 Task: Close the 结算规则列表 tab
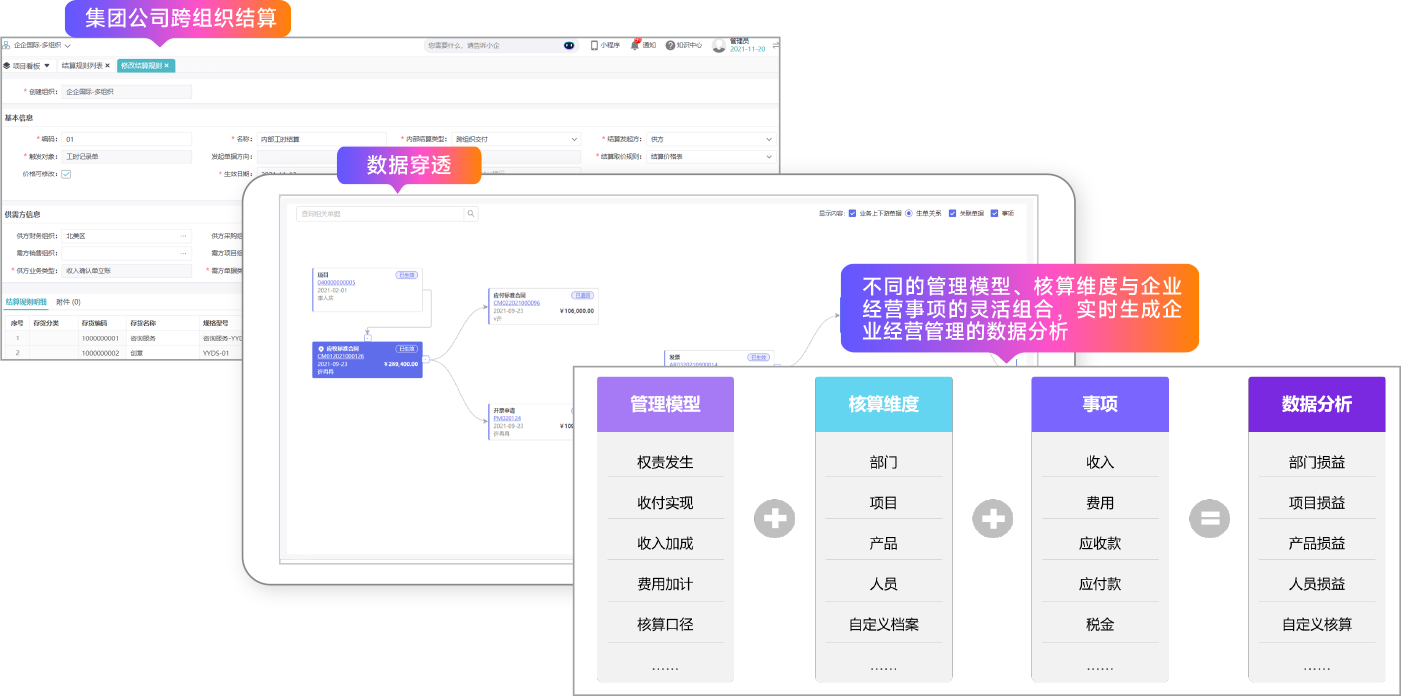click(107, 66)
